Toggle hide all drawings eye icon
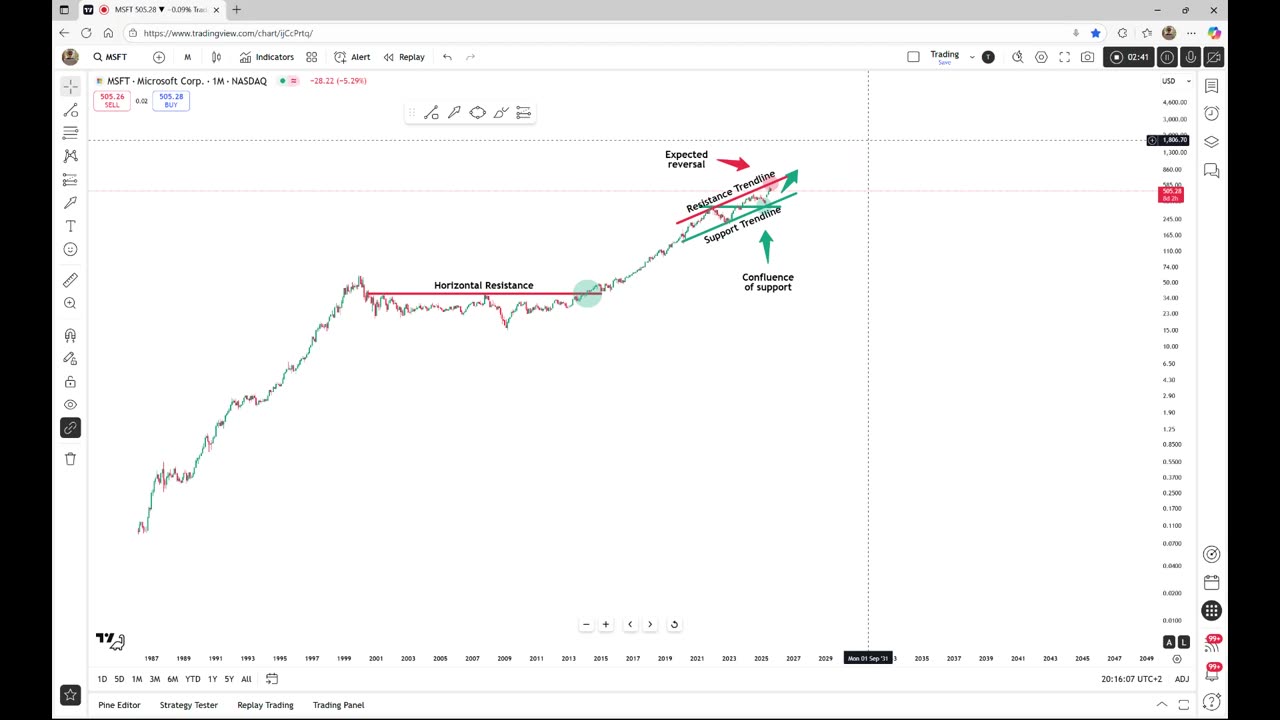The width and height of the screenshot is (1280, 720). coord(70,405)
